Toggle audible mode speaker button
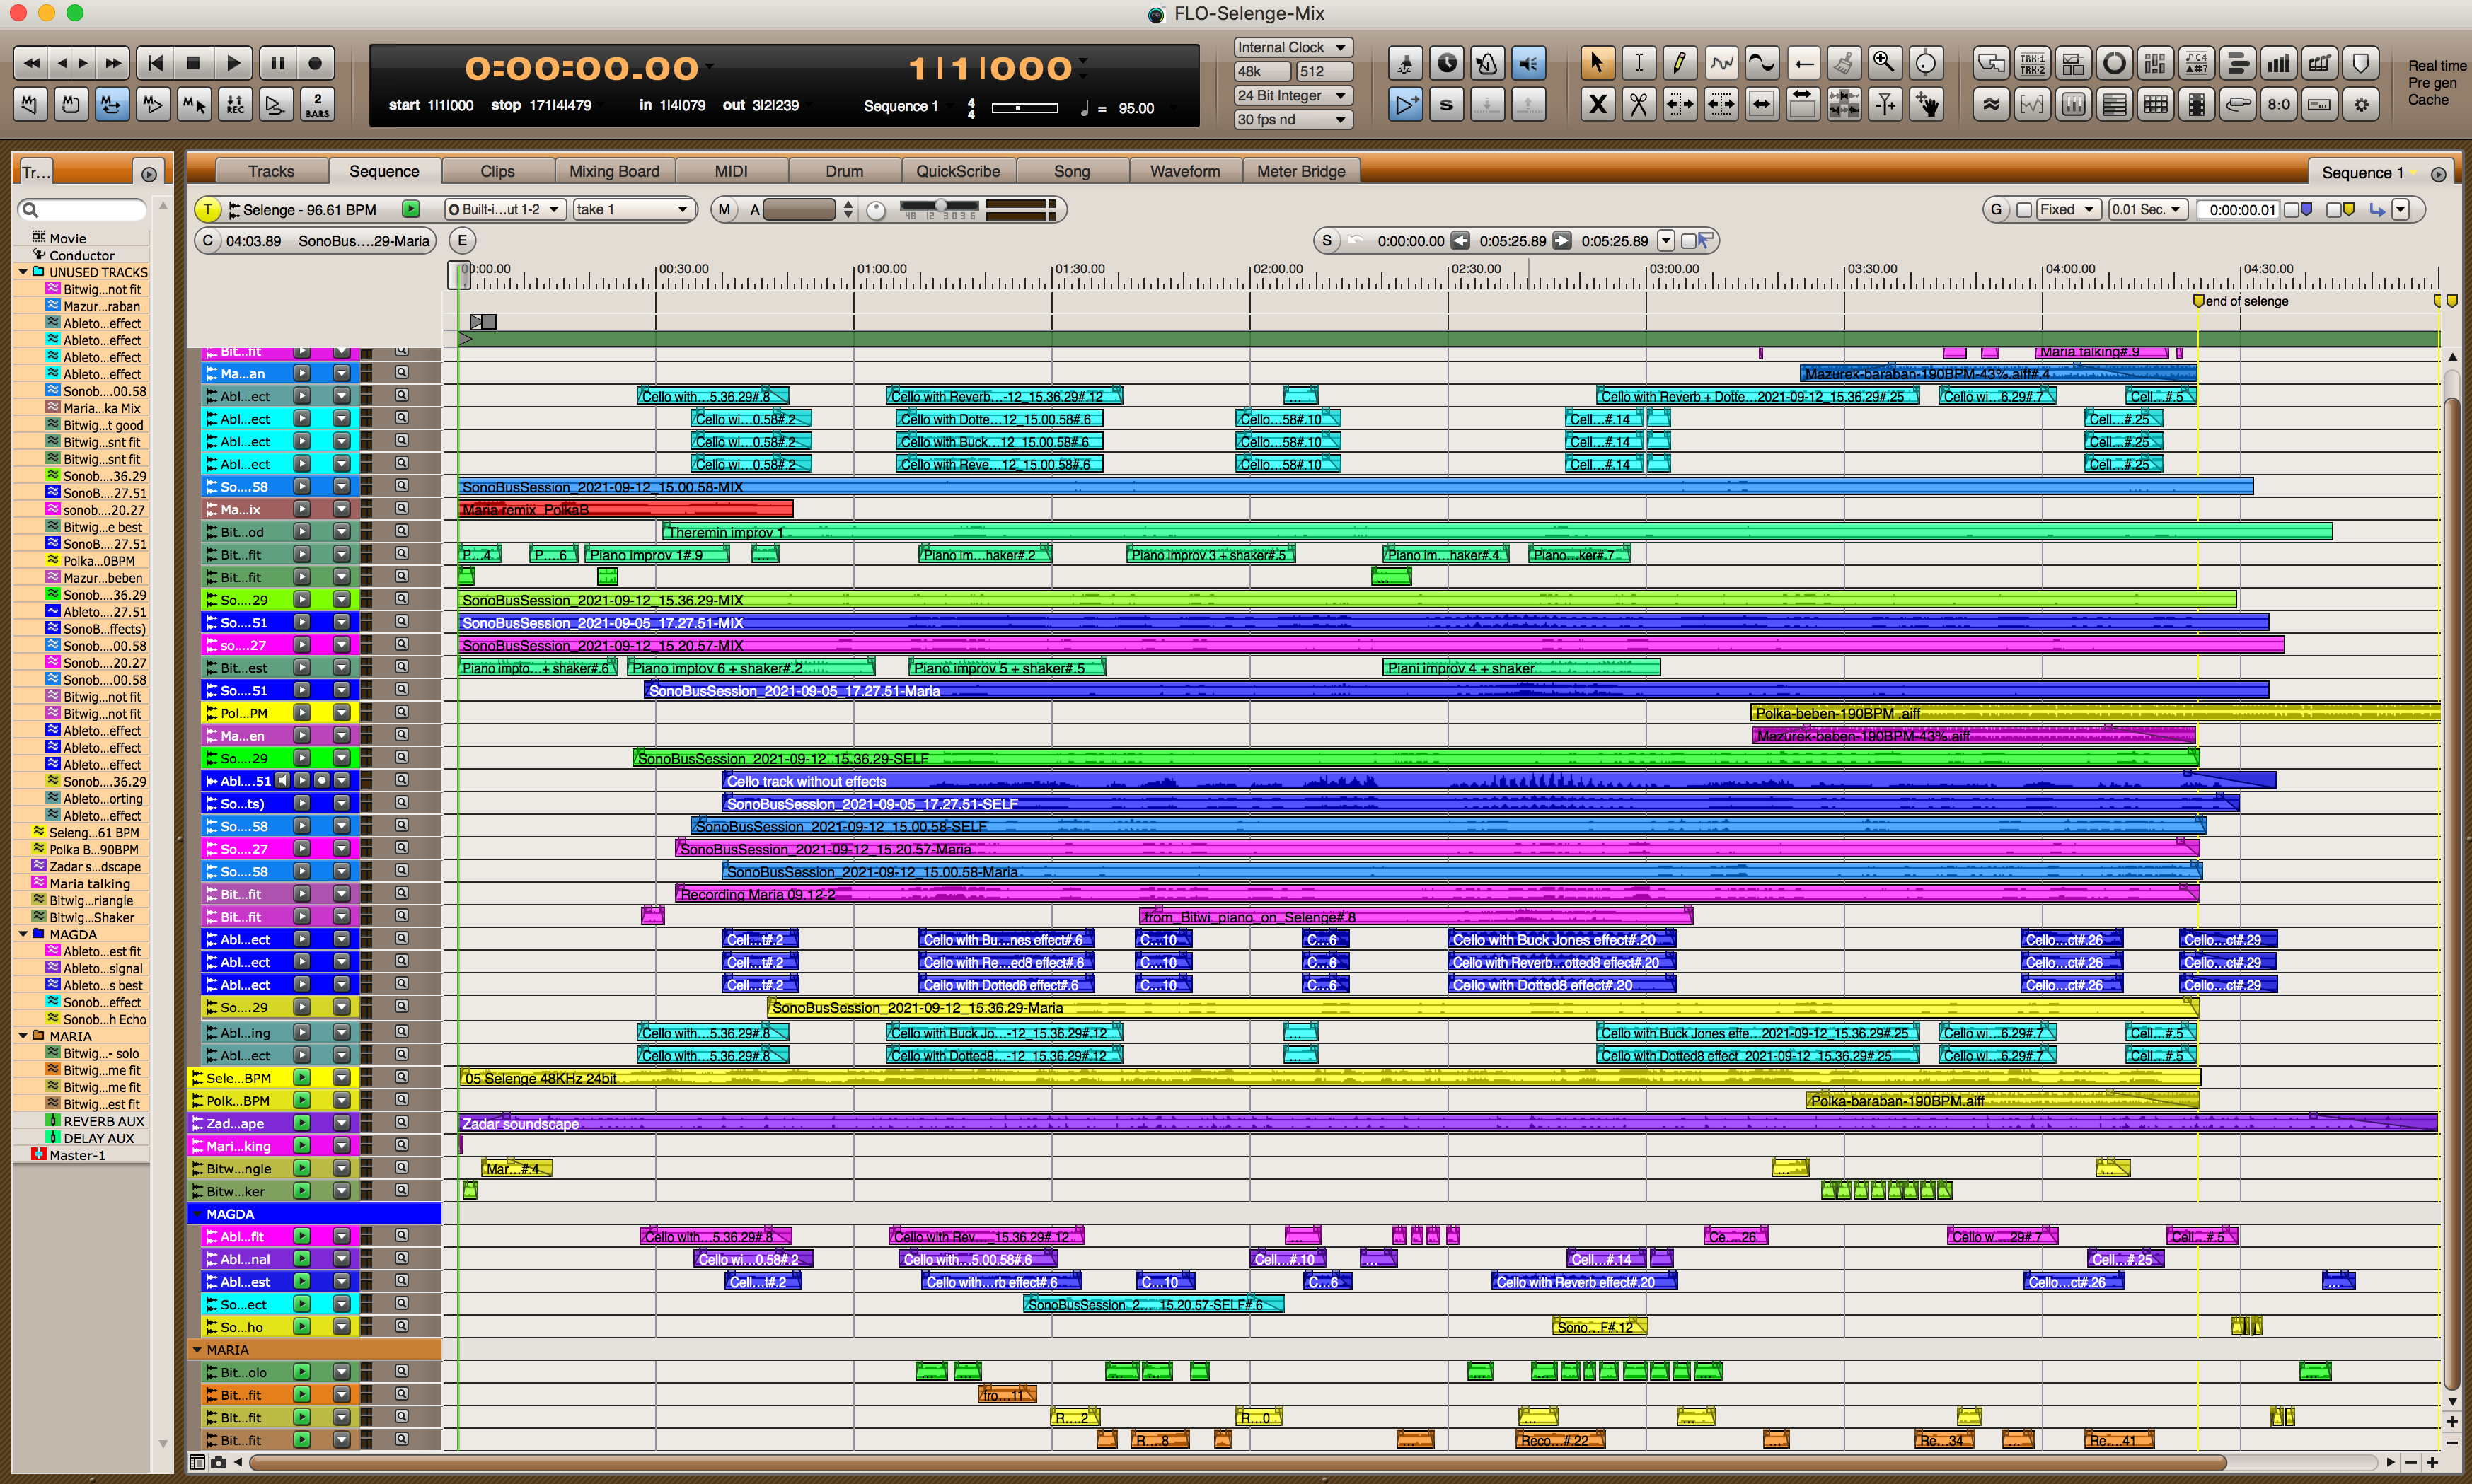Image resolution: width=2472 pixels, height=1484 pixels. pyautogui.click(x=1528, y=64)
